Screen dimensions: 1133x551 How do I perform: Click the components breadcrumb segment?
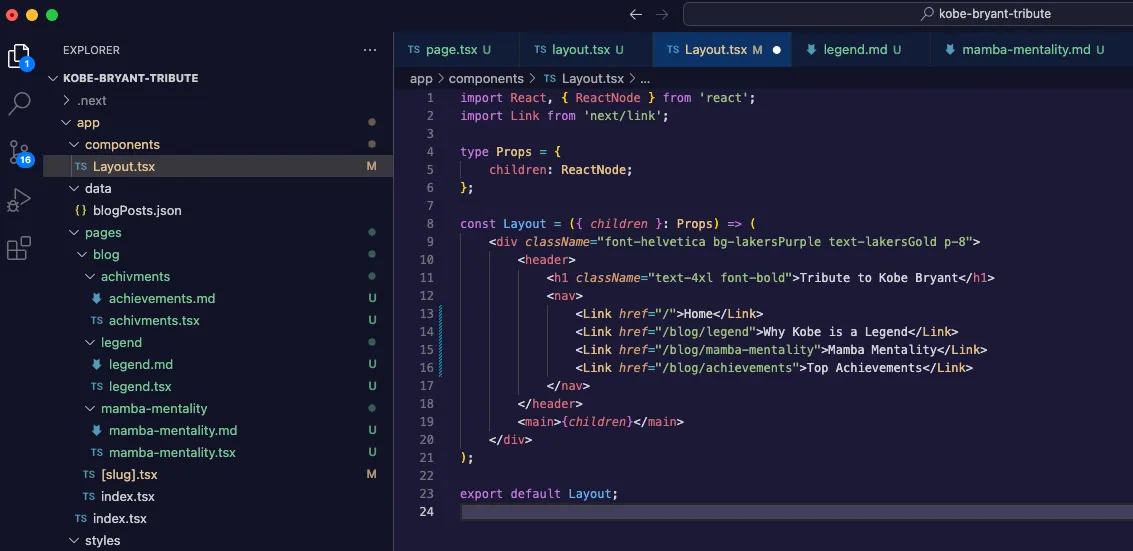(x=486, y=79)
